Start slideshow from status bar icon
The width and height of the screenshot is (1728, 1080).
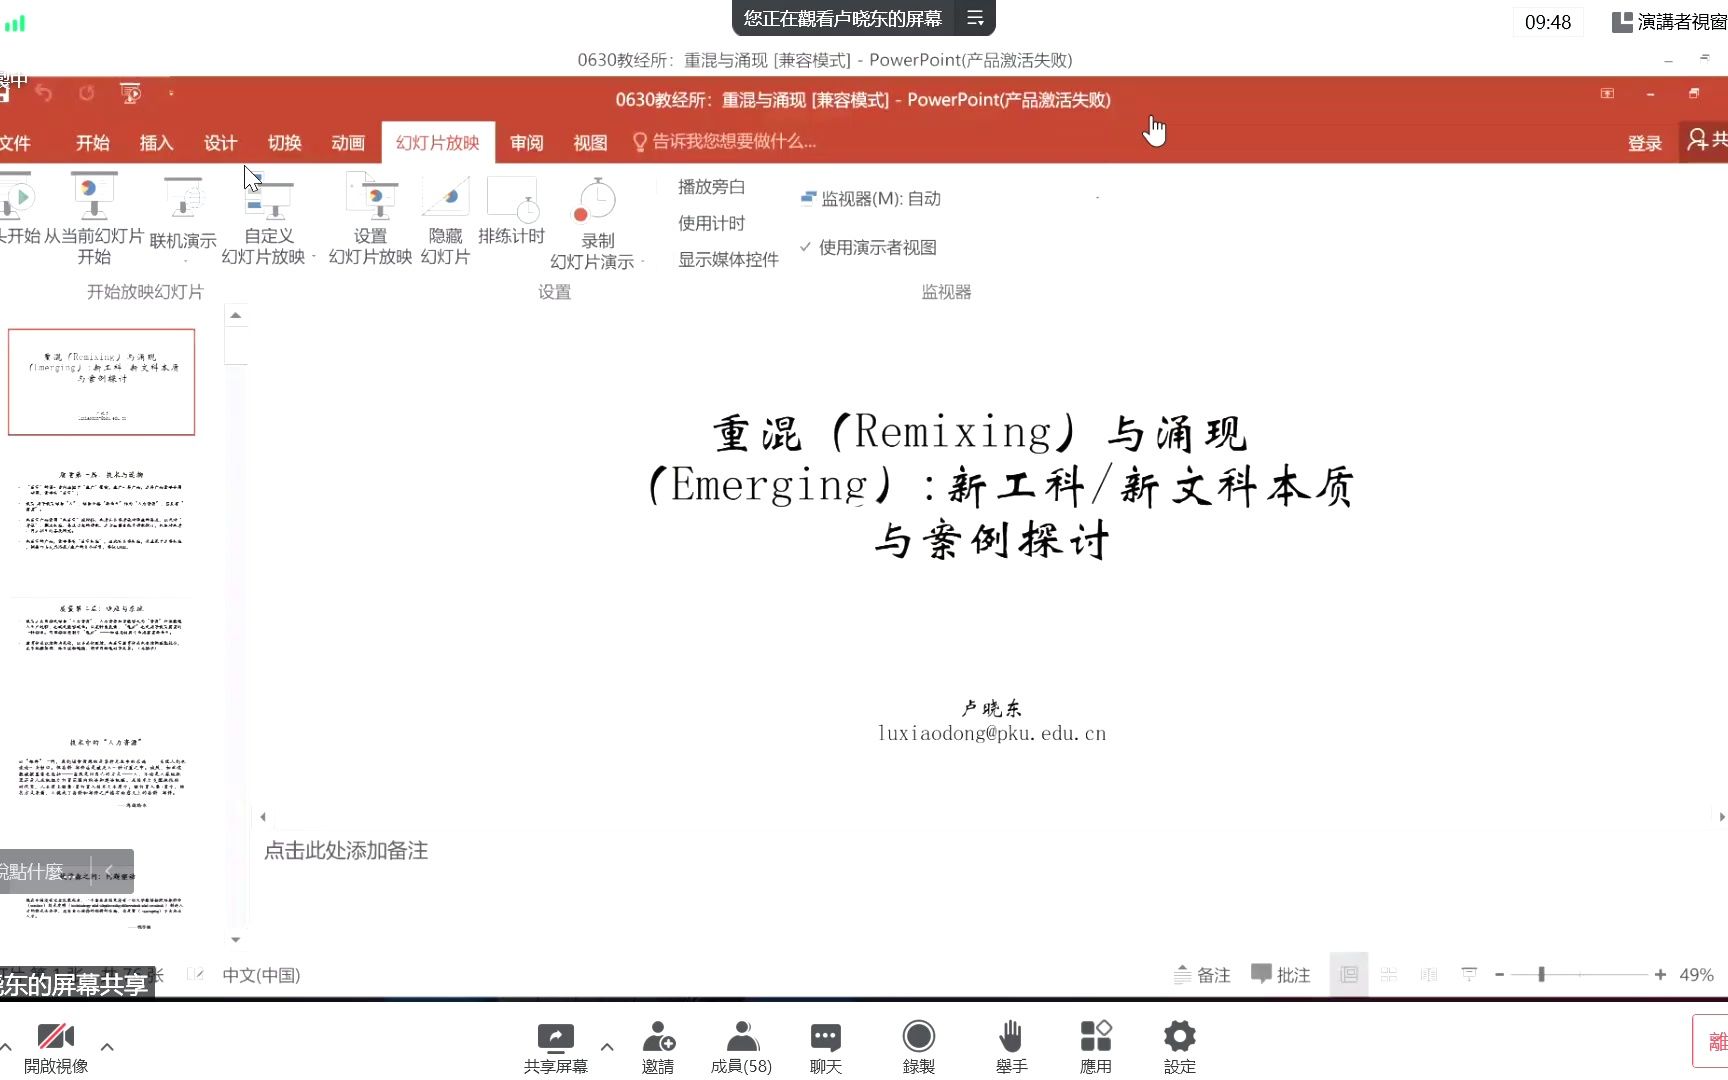click(1468, 974)
